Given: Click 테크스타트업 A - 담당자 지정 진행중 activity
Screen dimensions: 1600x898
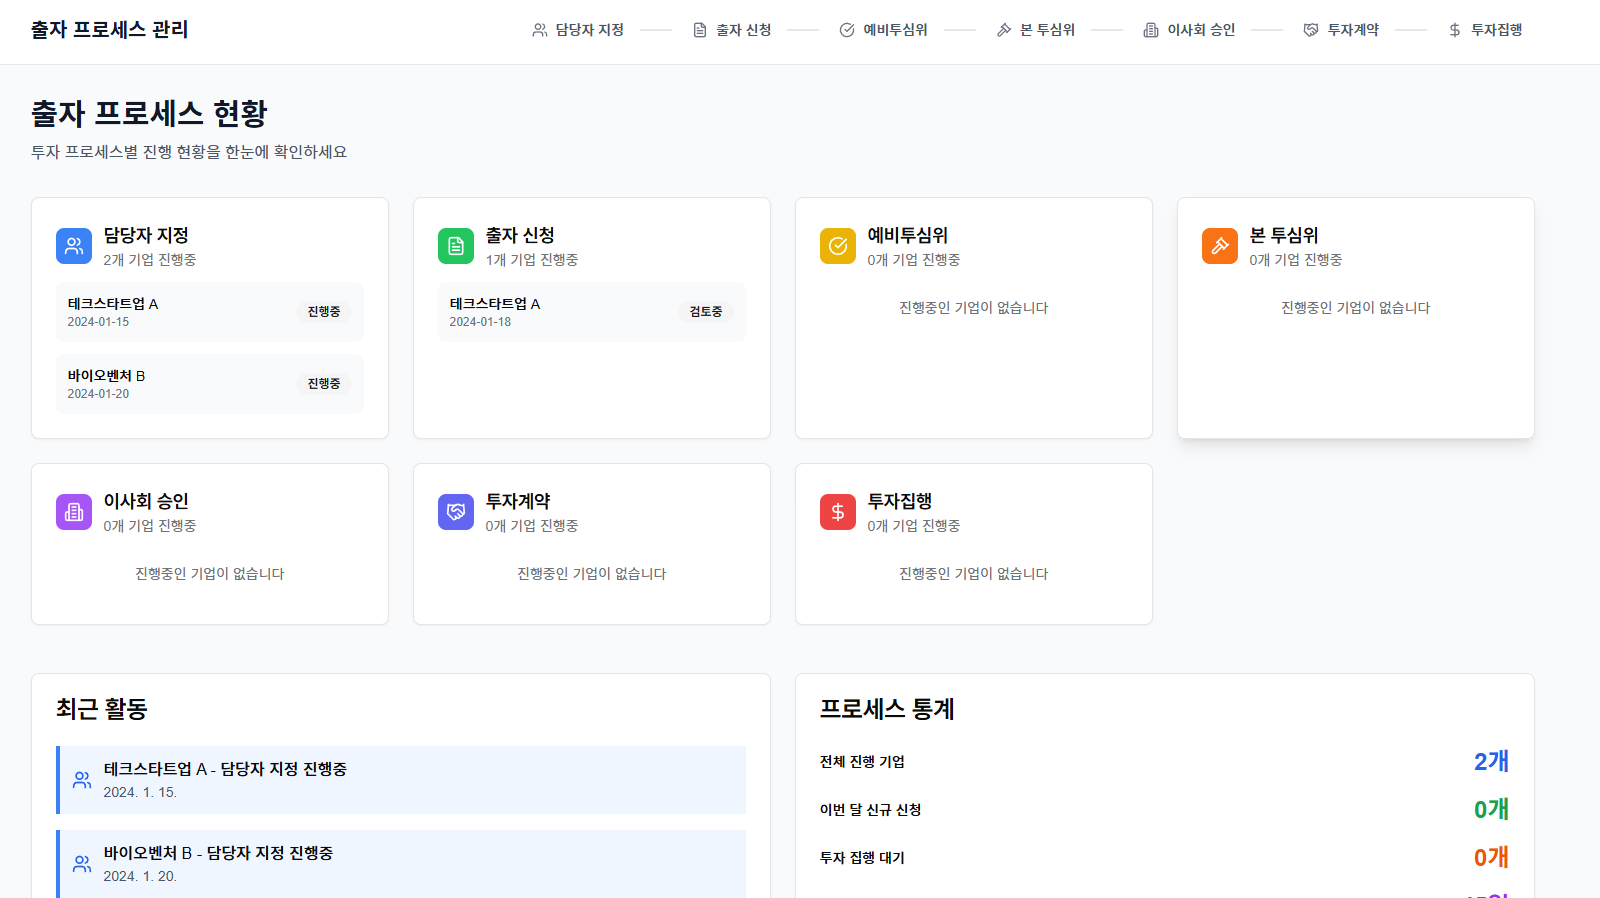Looking at the screenshot, I should pyautogui.click(x=401, y=780).
